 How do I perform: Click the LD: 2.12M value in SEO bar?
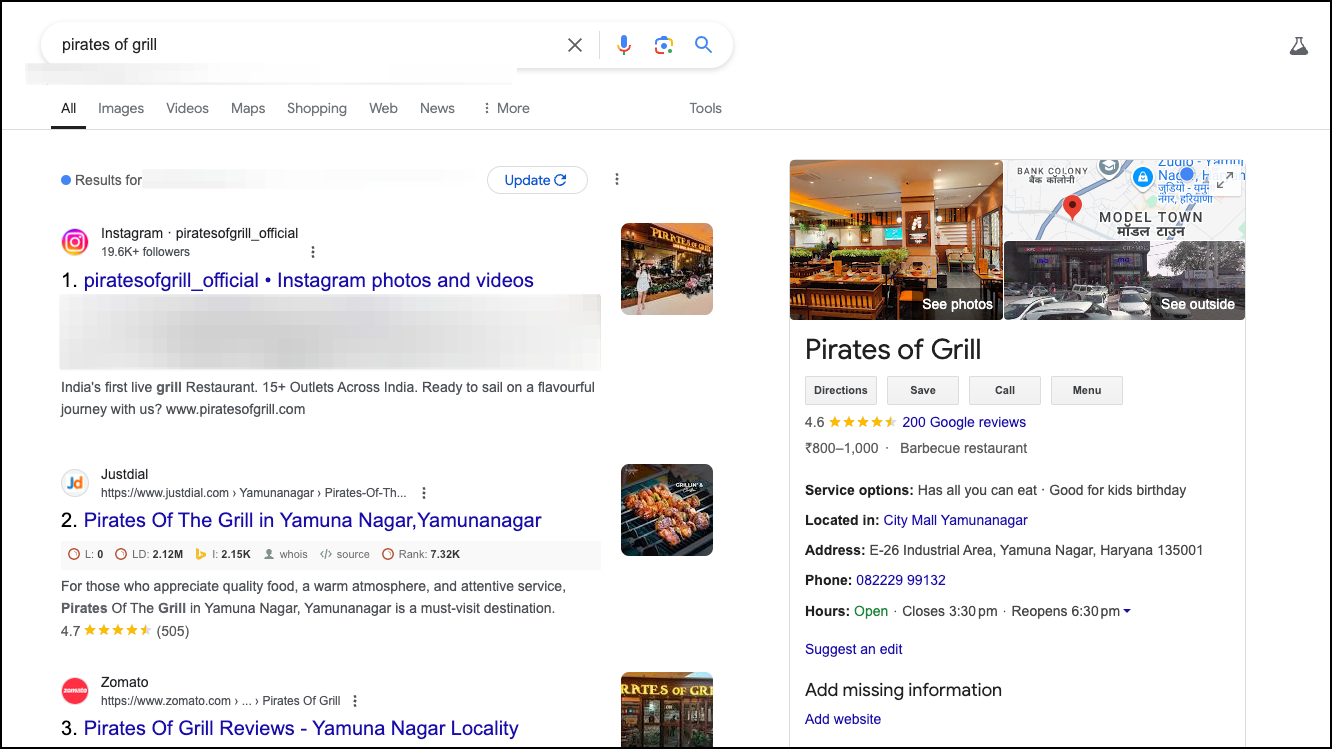150,554
